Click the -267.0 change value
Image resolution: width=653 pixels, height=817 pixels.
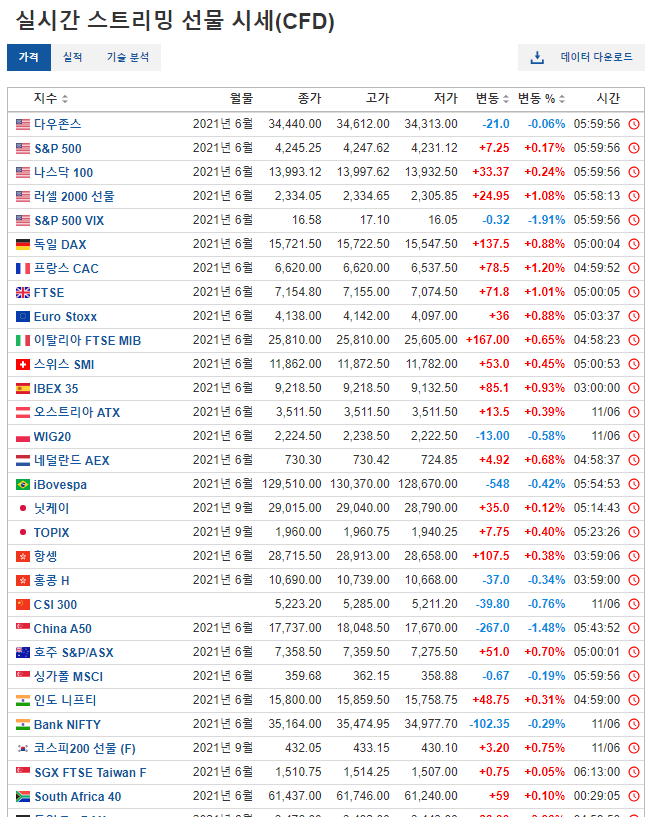(492, 628)
